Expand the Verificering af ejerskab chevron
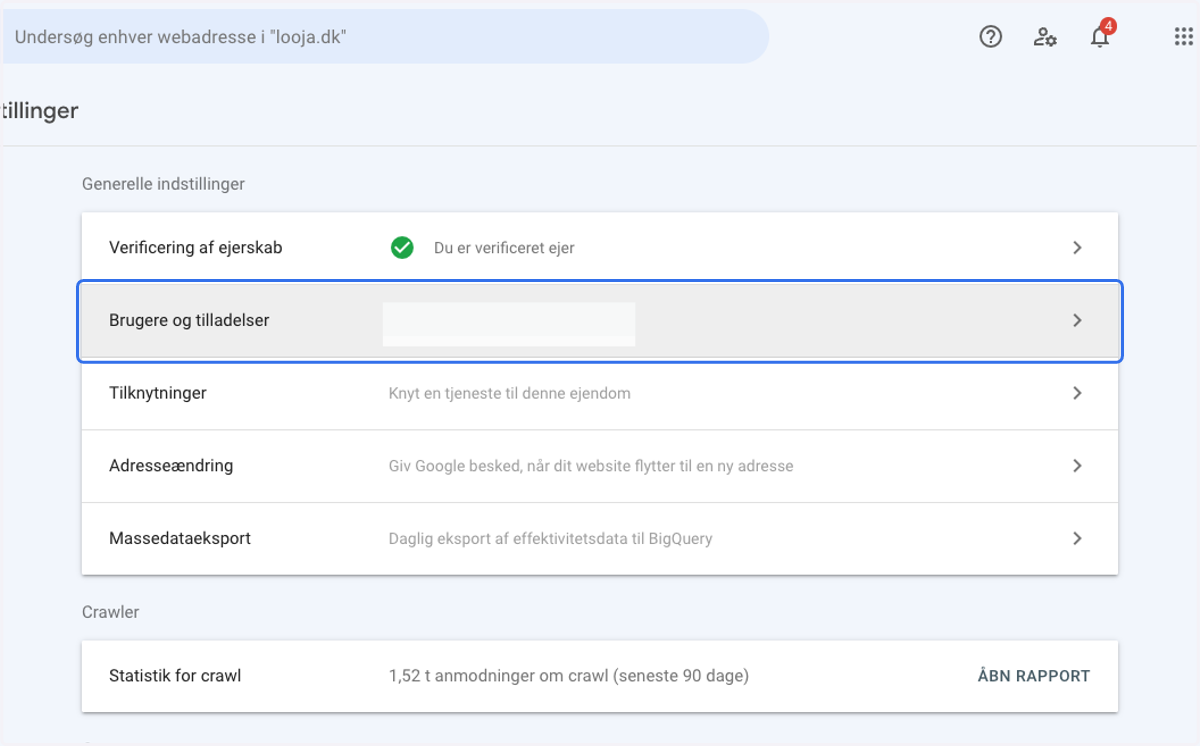 [x=1077, y=247]
